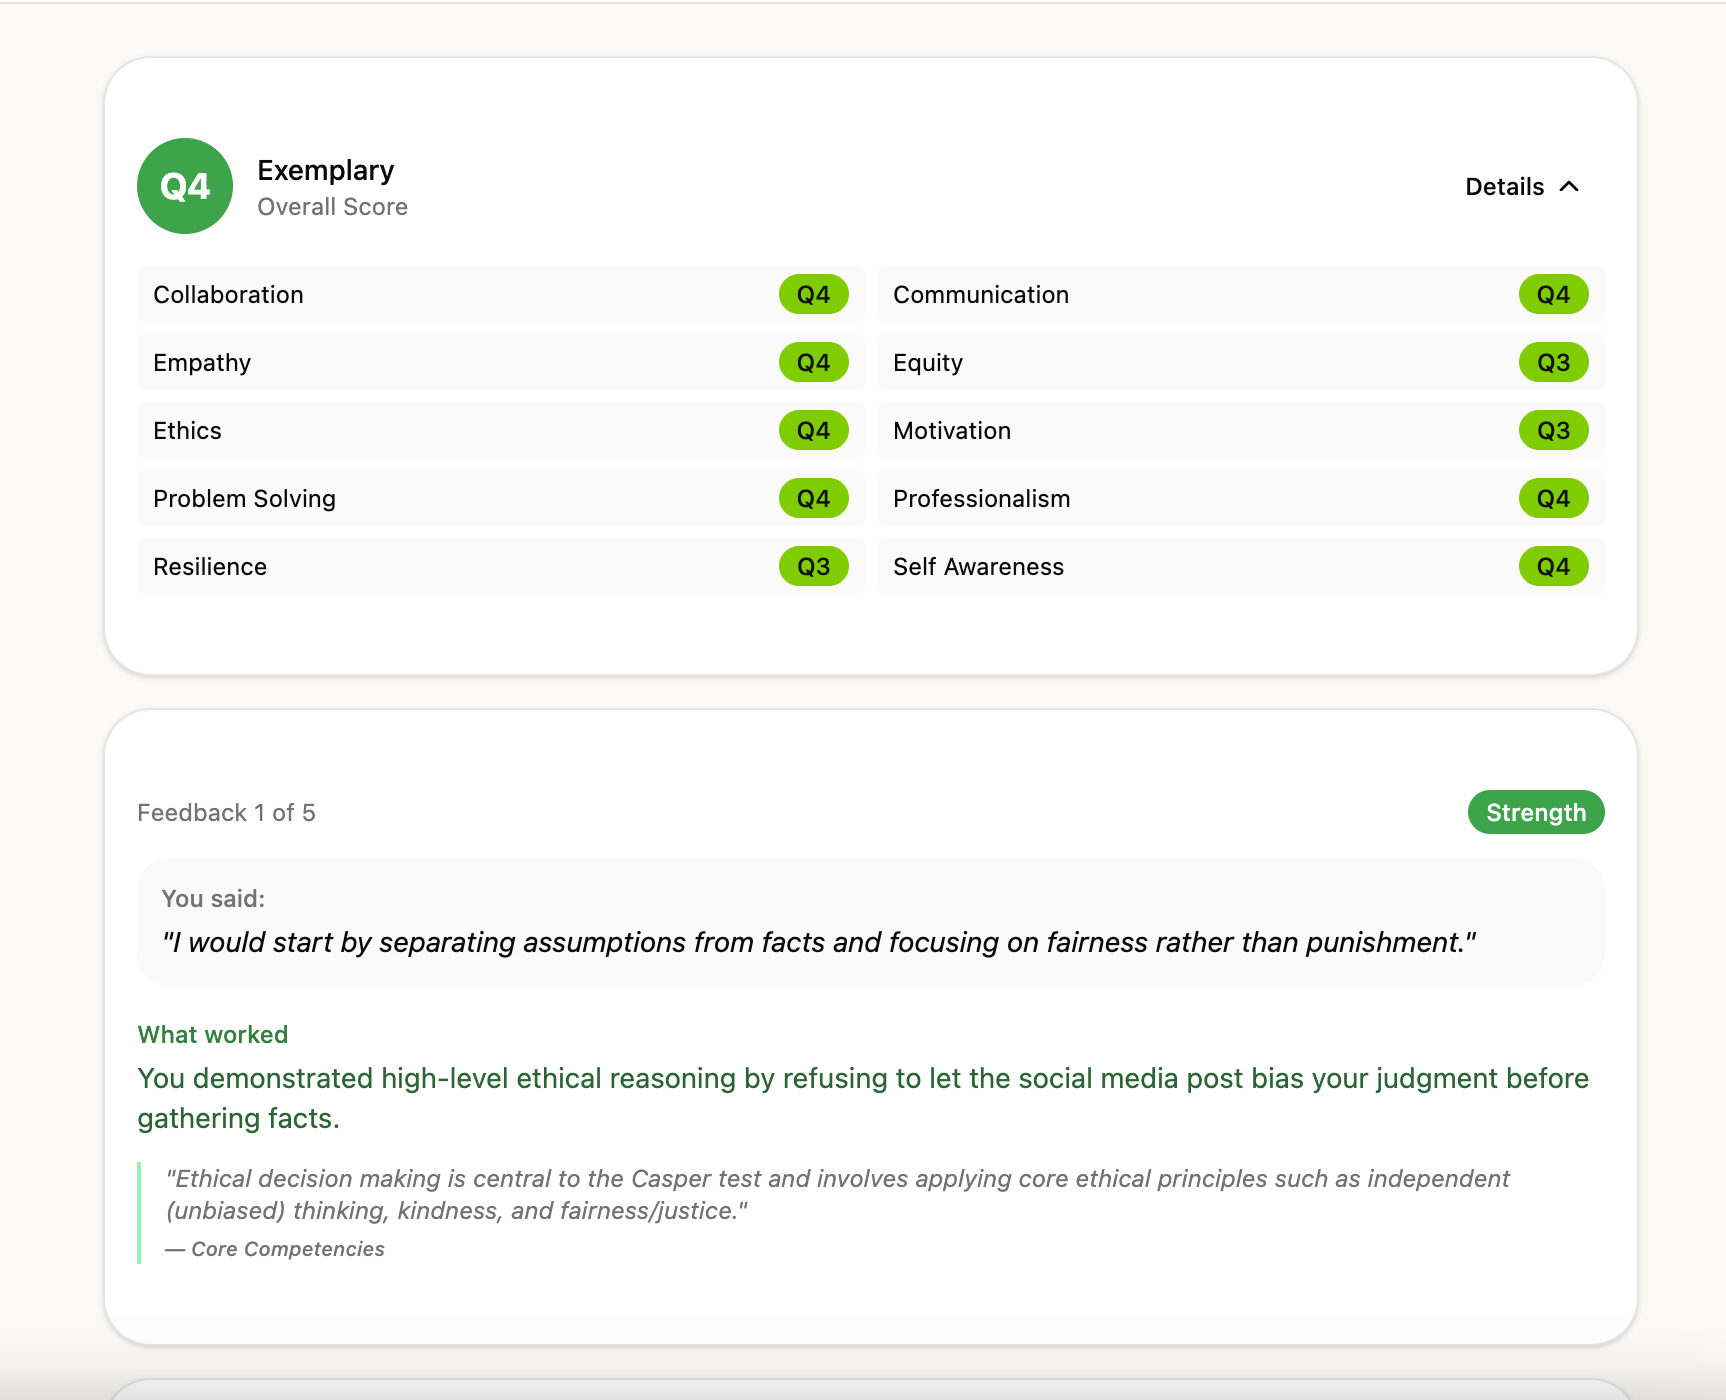Select the Q4 badge for Ethics
1726x1400 pixels.
[814, 430]
